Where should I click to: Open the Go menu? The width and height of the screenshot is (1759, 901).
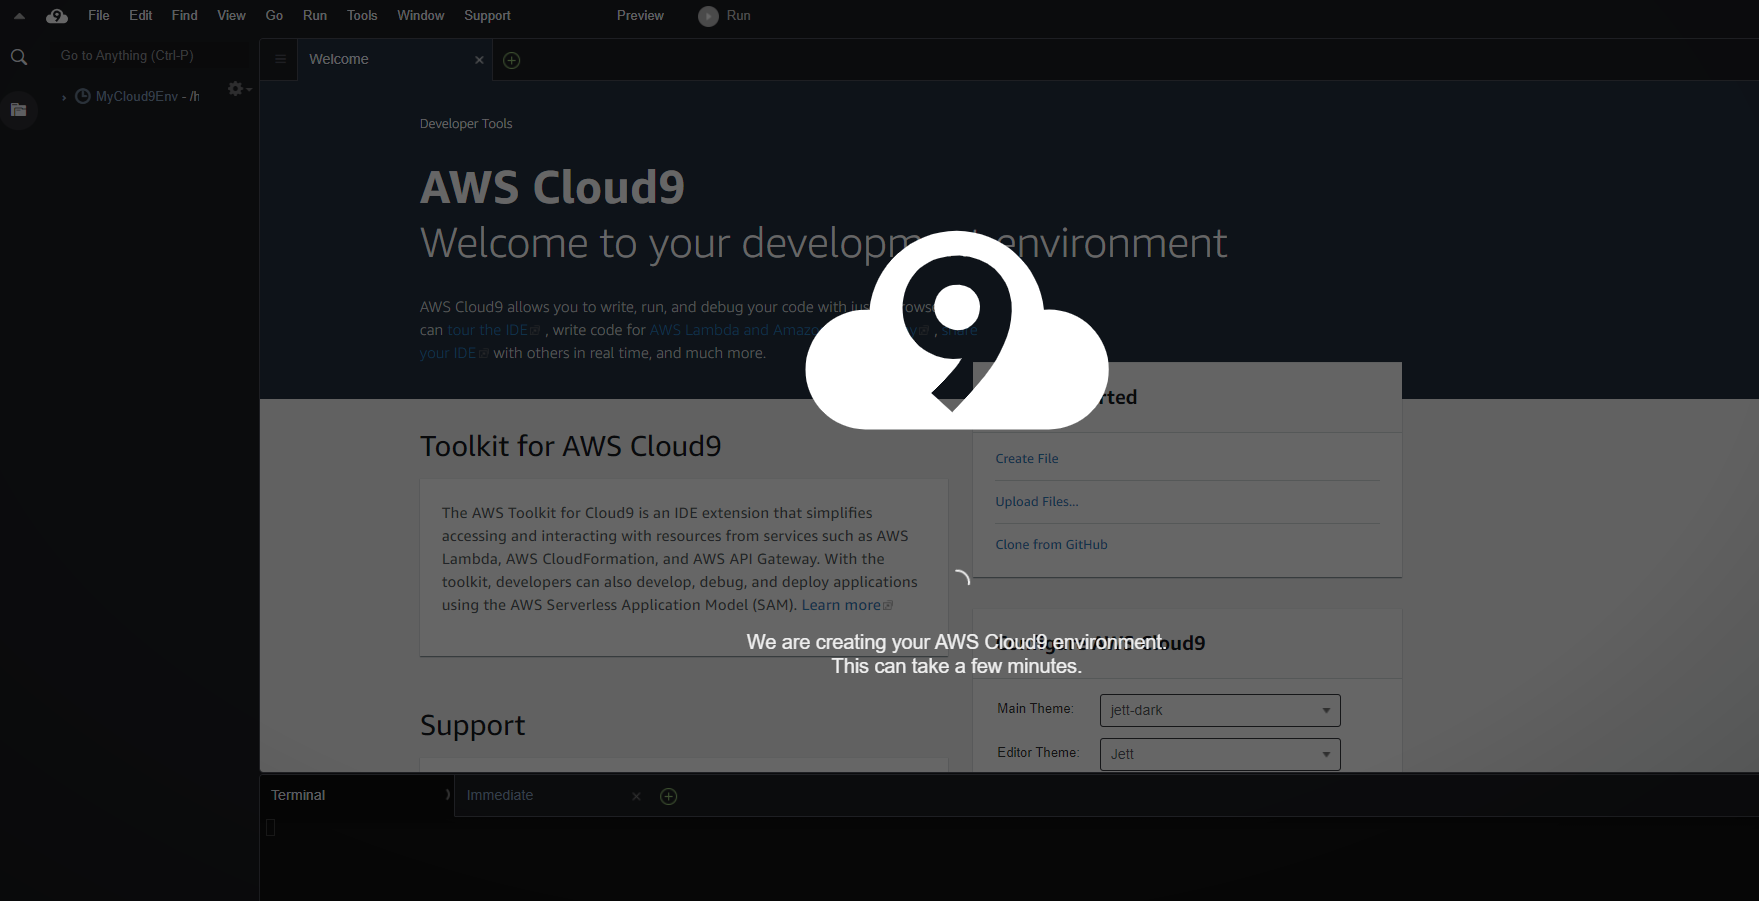[275, 16]
